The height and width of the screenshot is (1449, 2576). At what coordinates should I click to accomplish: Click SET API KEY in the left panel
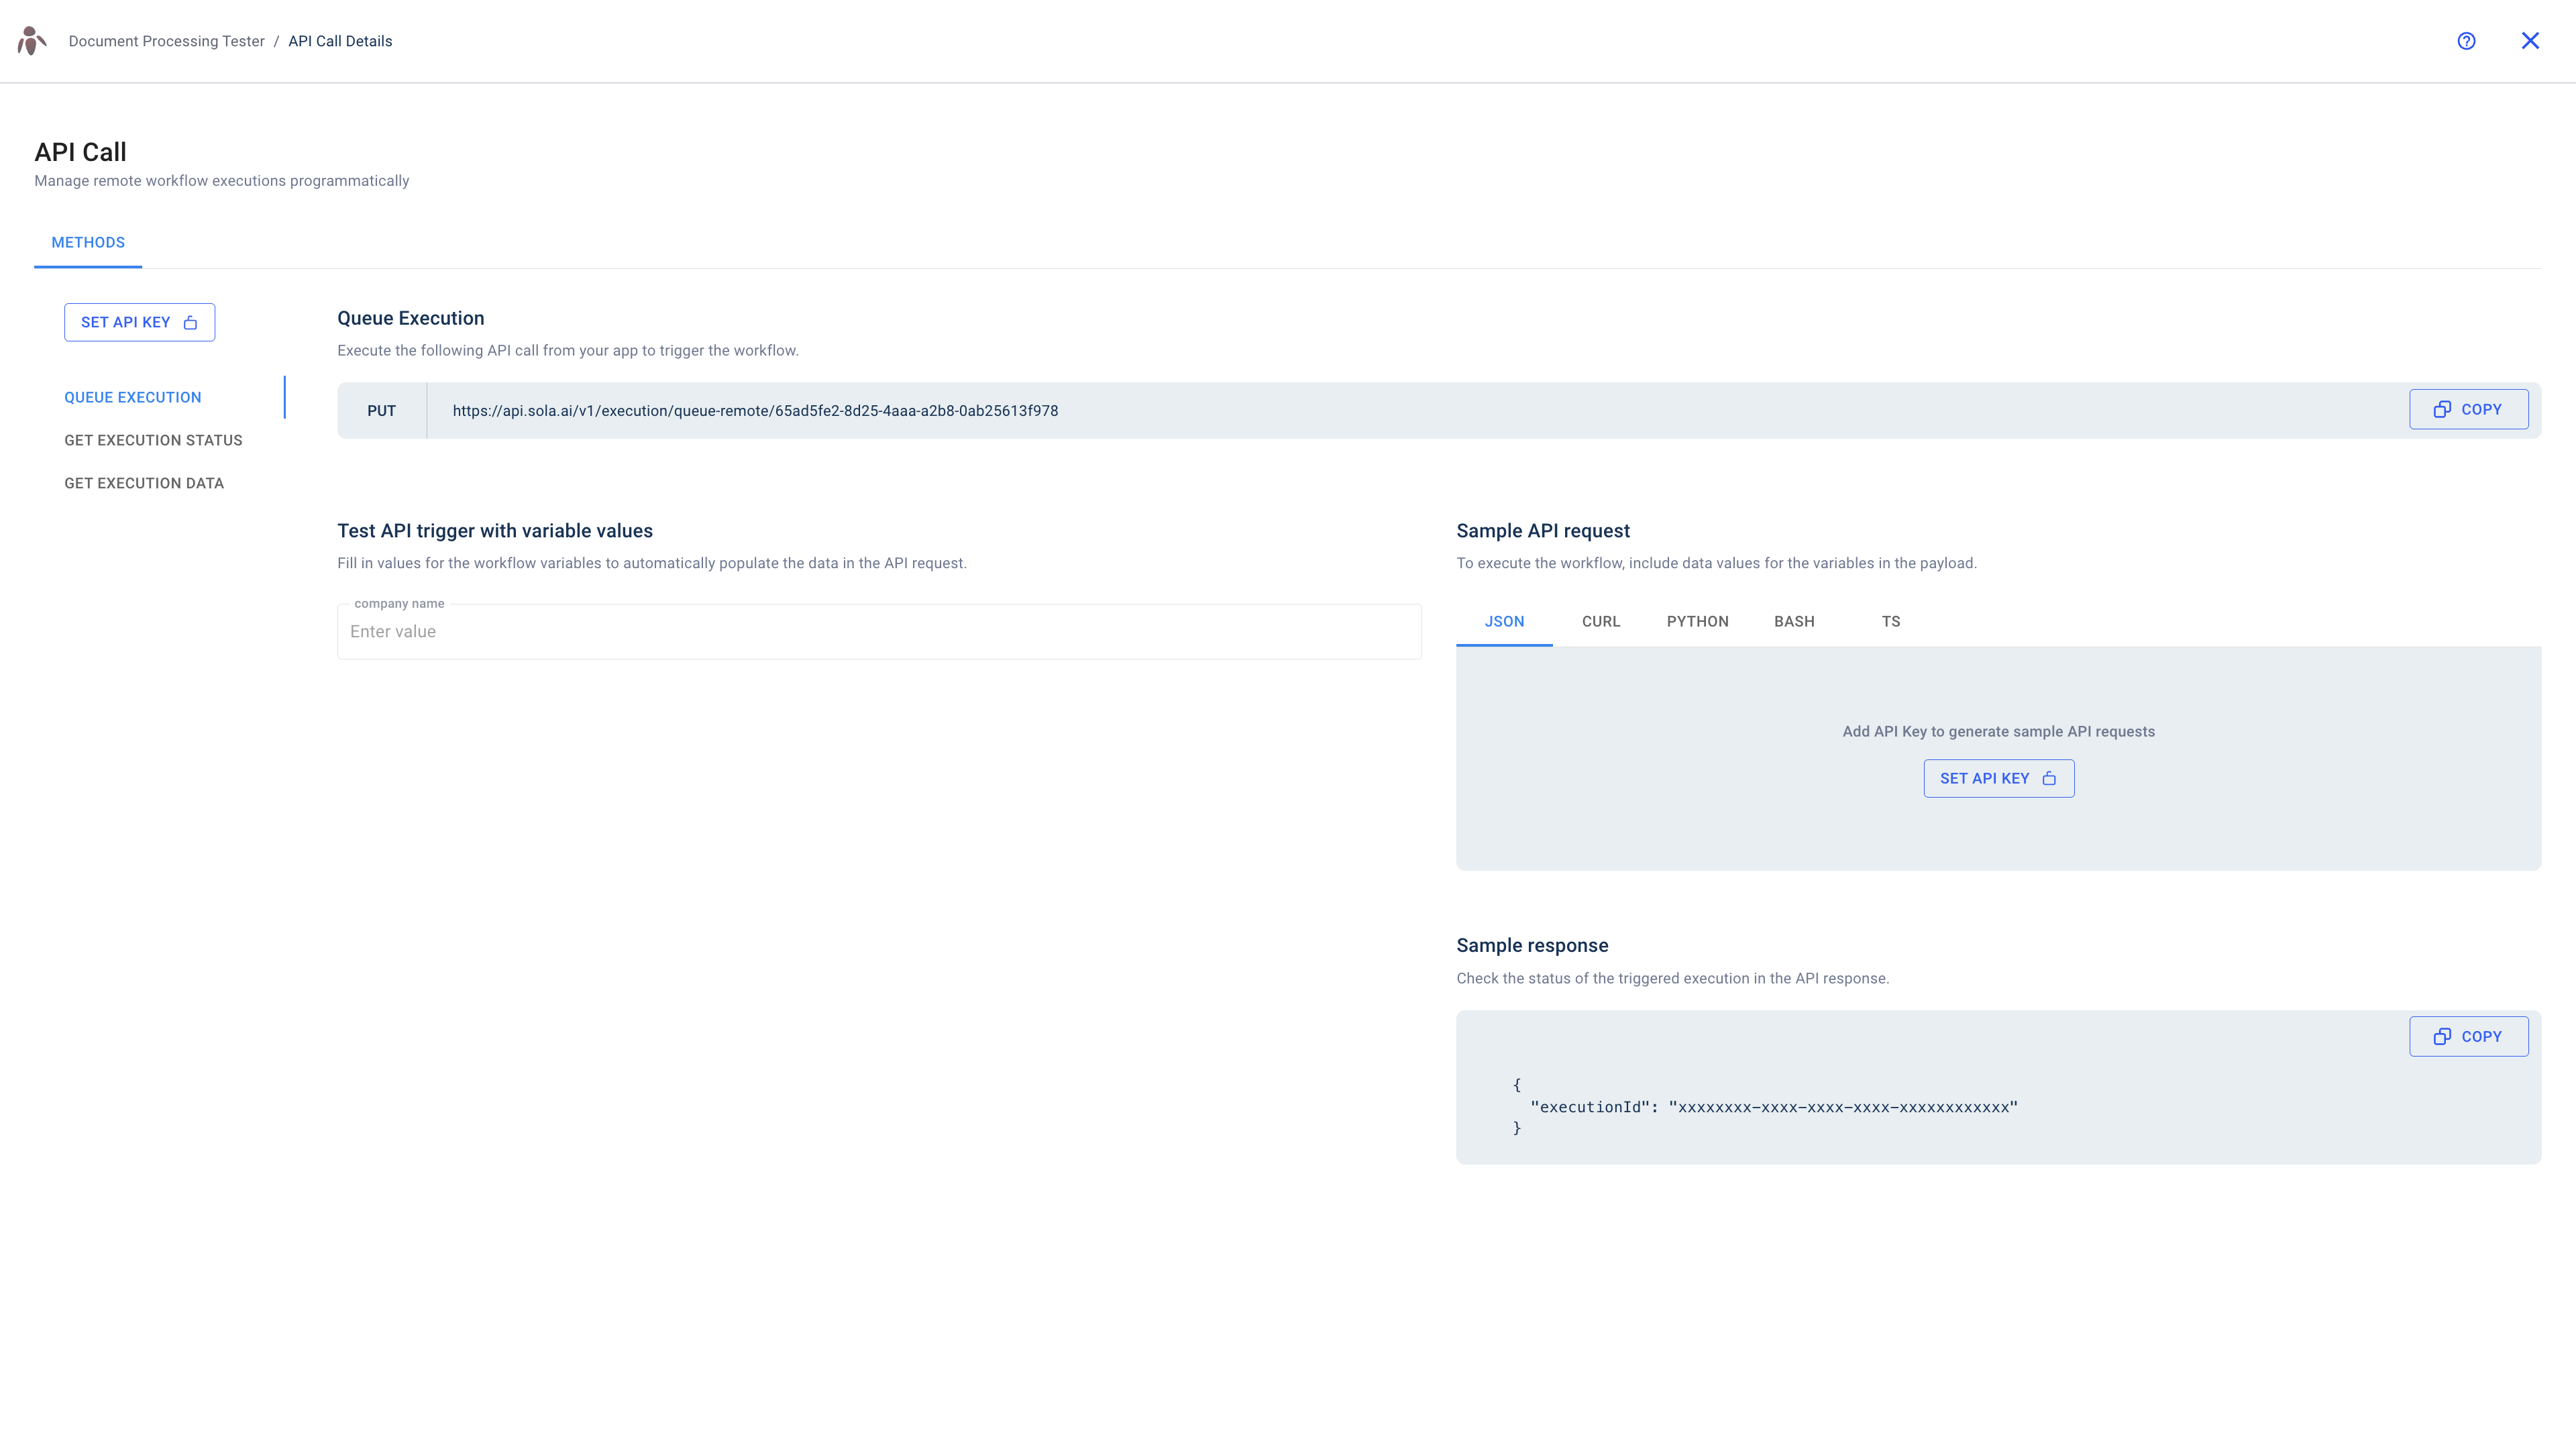(x=139, y=322)
